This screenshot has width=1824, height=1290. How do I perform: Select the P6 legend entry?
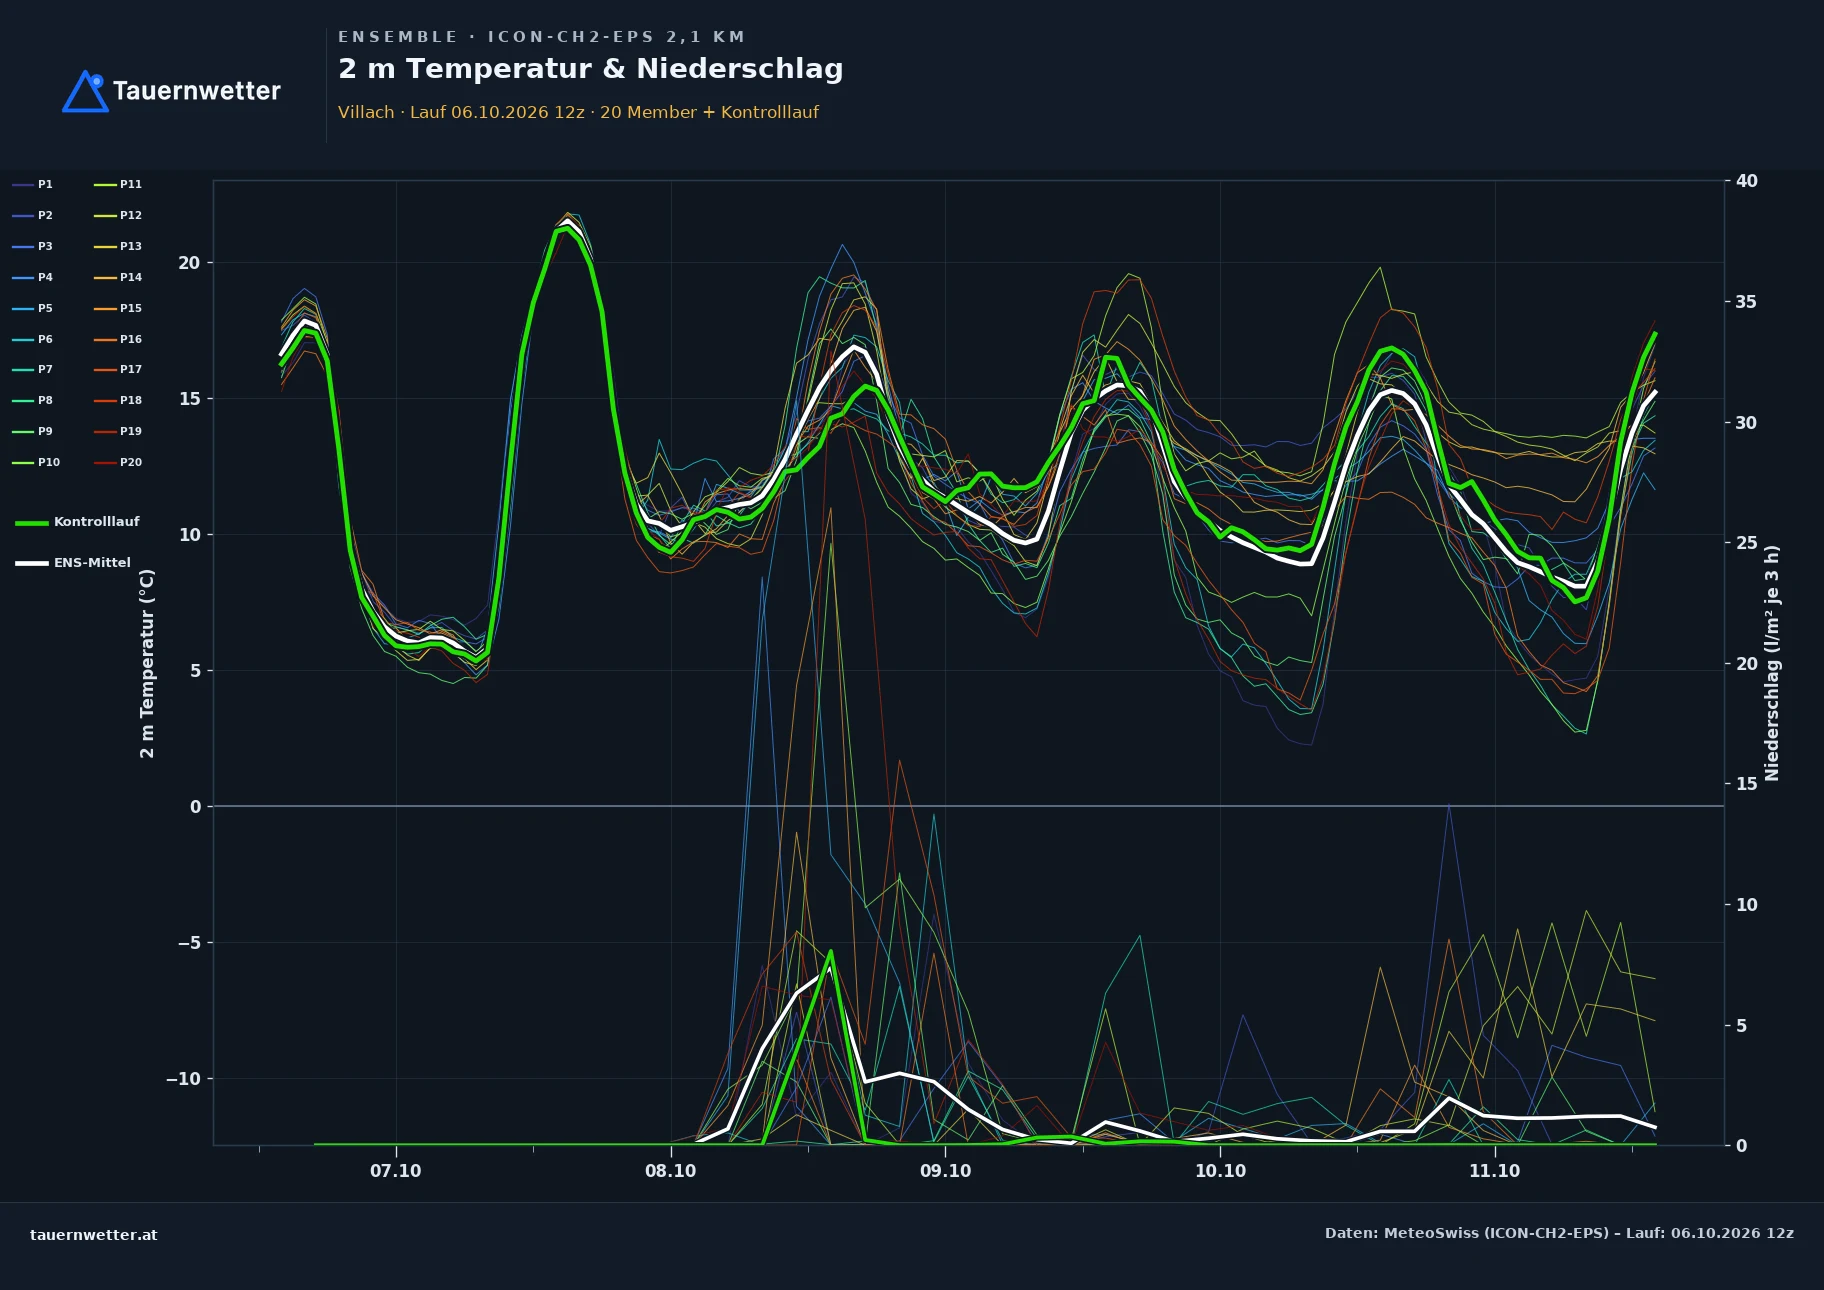coord(32,339)
